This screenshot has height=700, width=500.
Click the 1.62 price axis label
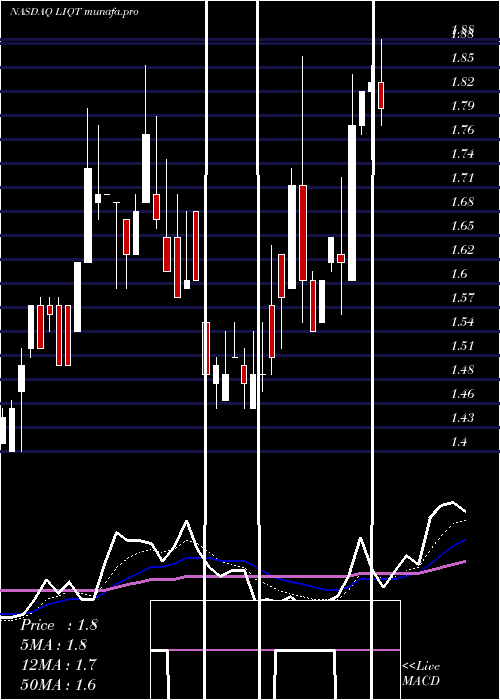[x=462, y=250]
